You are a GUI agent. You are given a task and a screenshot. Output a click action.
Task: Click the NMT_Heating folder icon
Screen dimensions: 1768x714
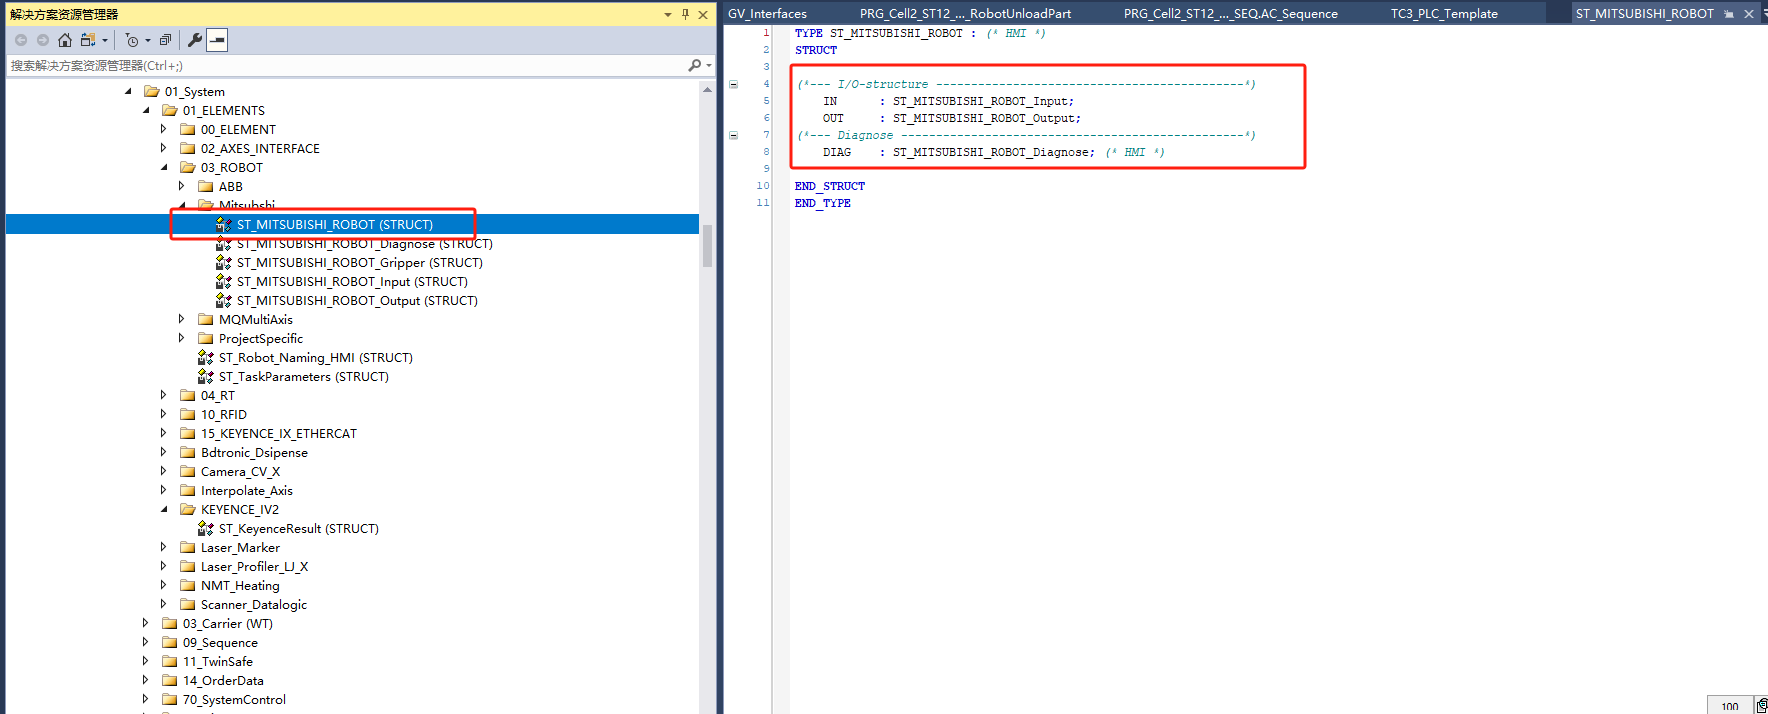coord(187,585)
